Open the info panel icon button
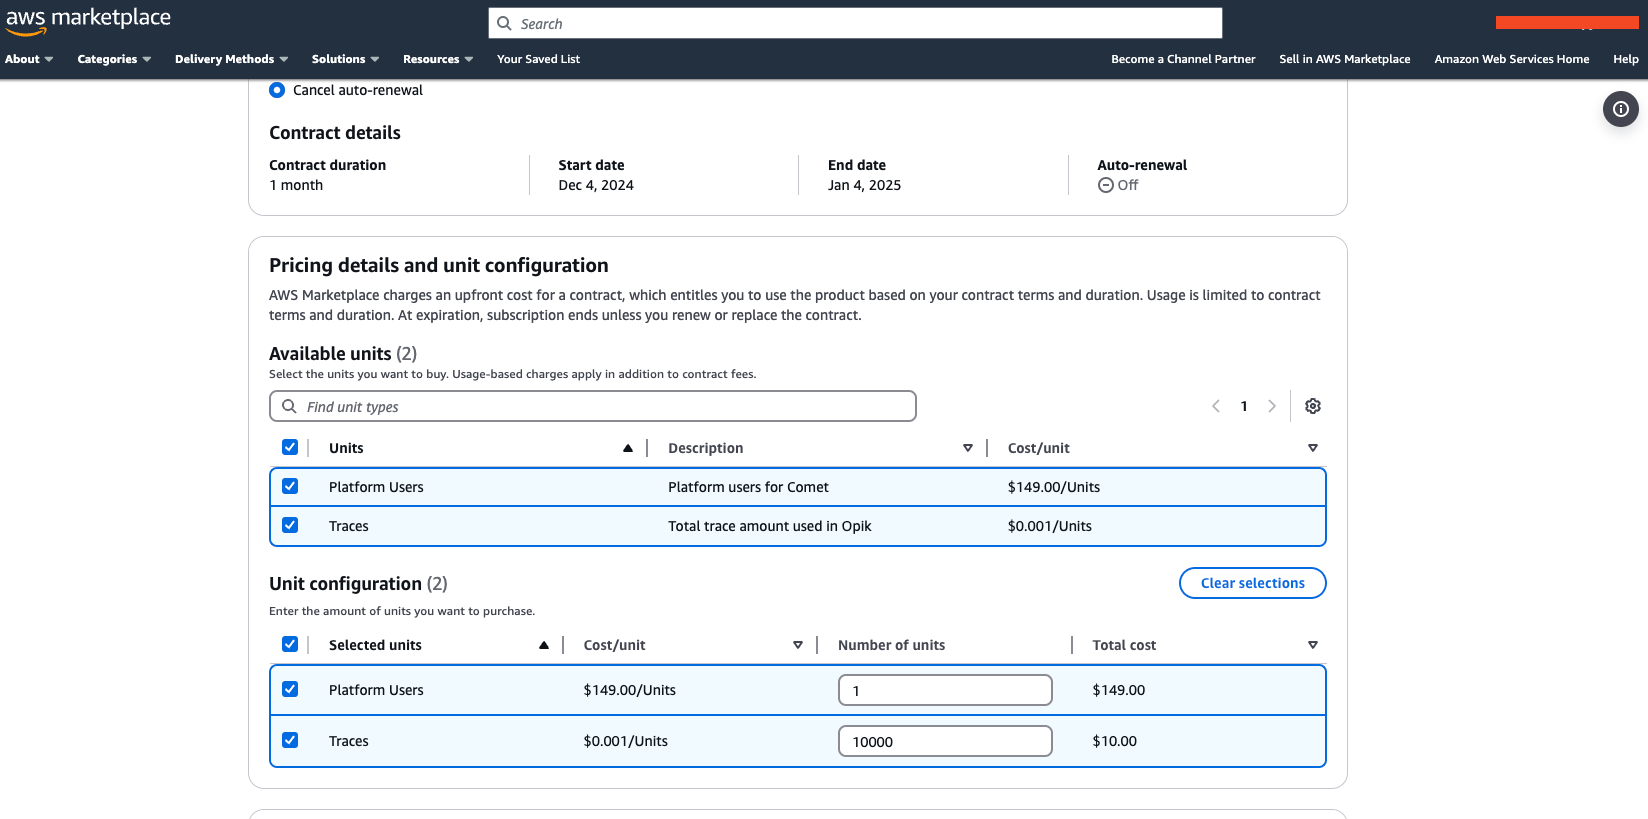This screenshot has height=819, width=1648. [1620, 109]
